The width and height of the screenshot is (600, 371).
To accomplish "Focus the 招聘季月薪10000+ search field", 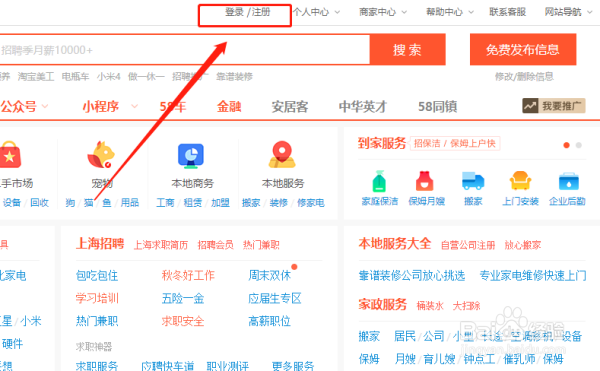I will coord(184,50).
